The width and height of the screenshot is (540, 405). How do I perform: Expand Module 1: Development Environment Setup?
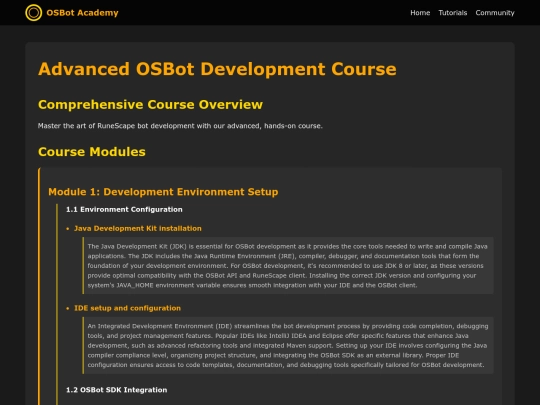[163, 192]
